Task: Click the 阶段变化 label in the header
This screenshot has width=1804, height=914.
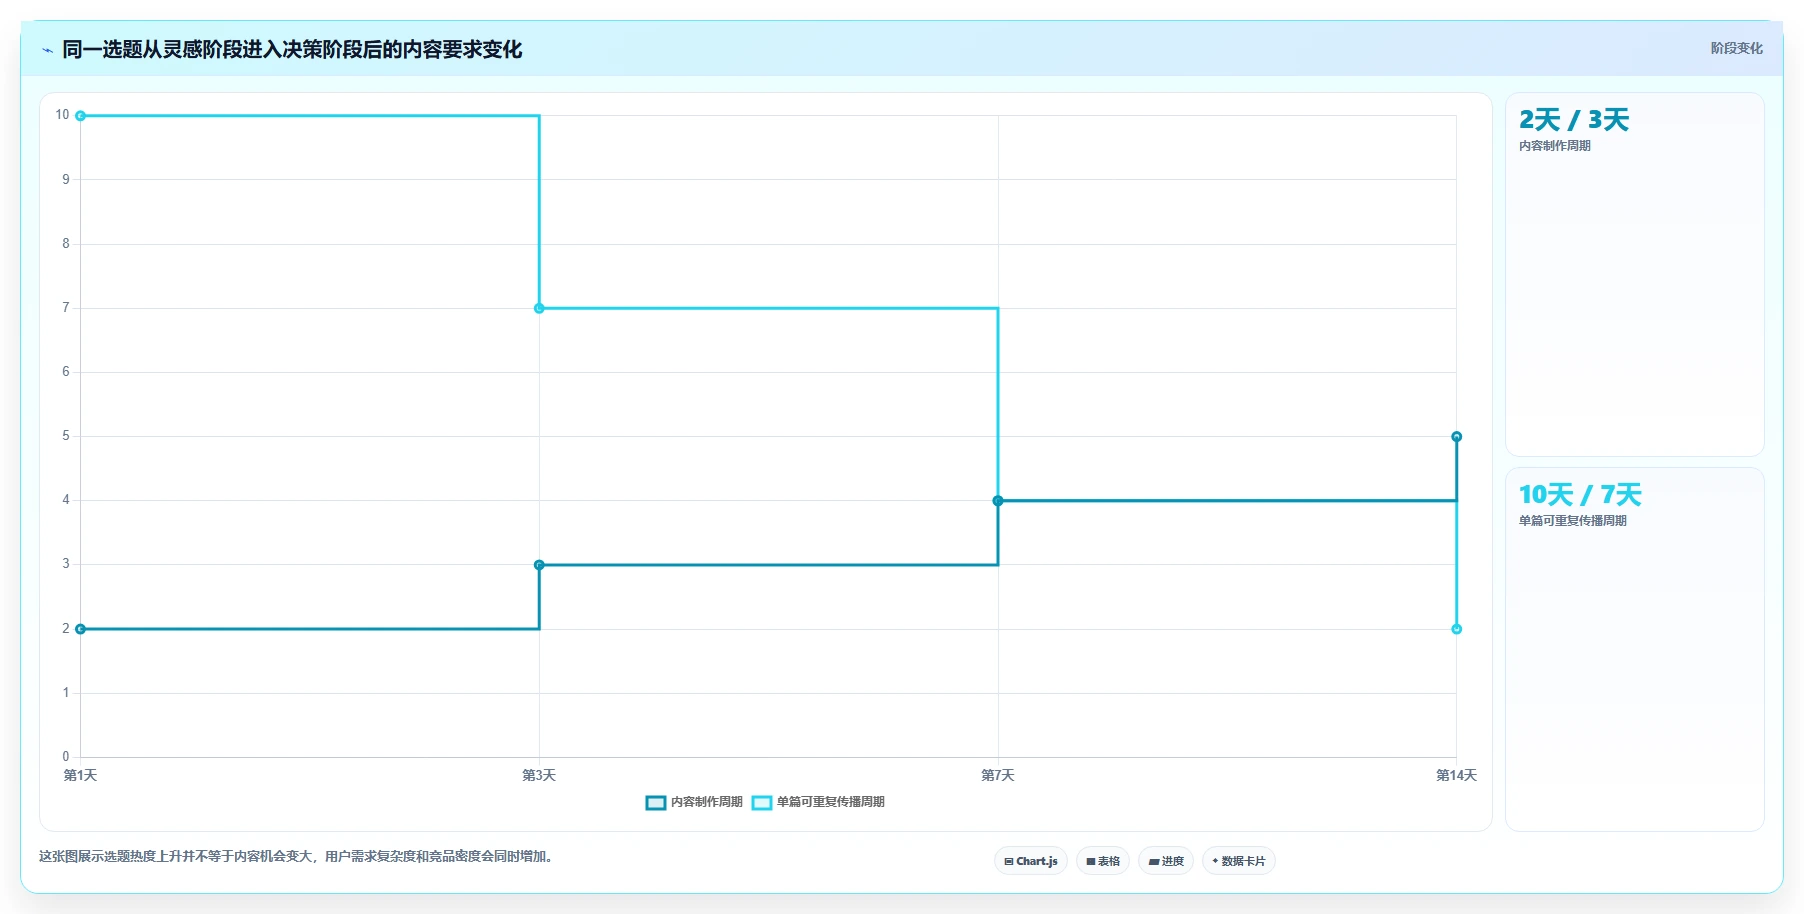Action: coord(1736,48)
